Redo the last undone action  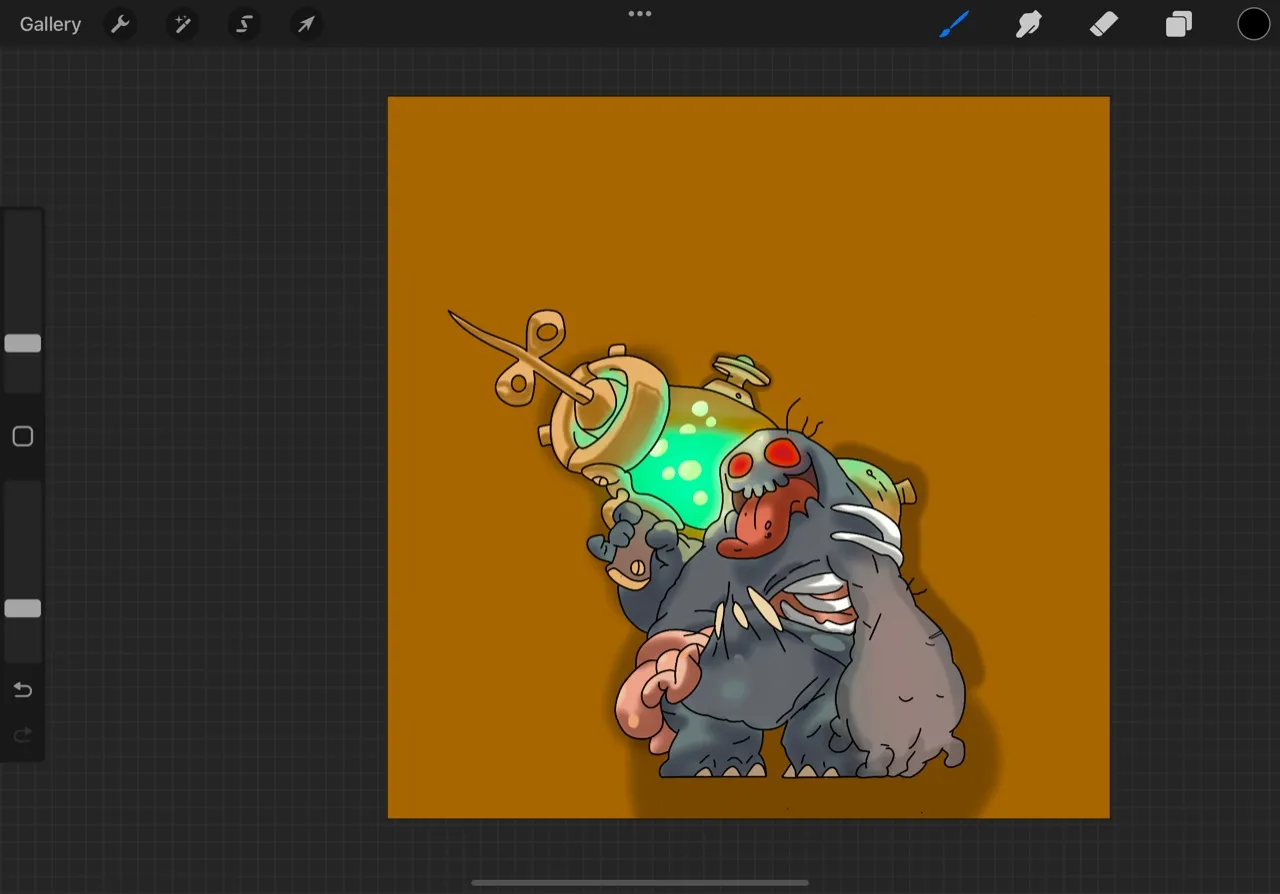[x=23, y=736]
